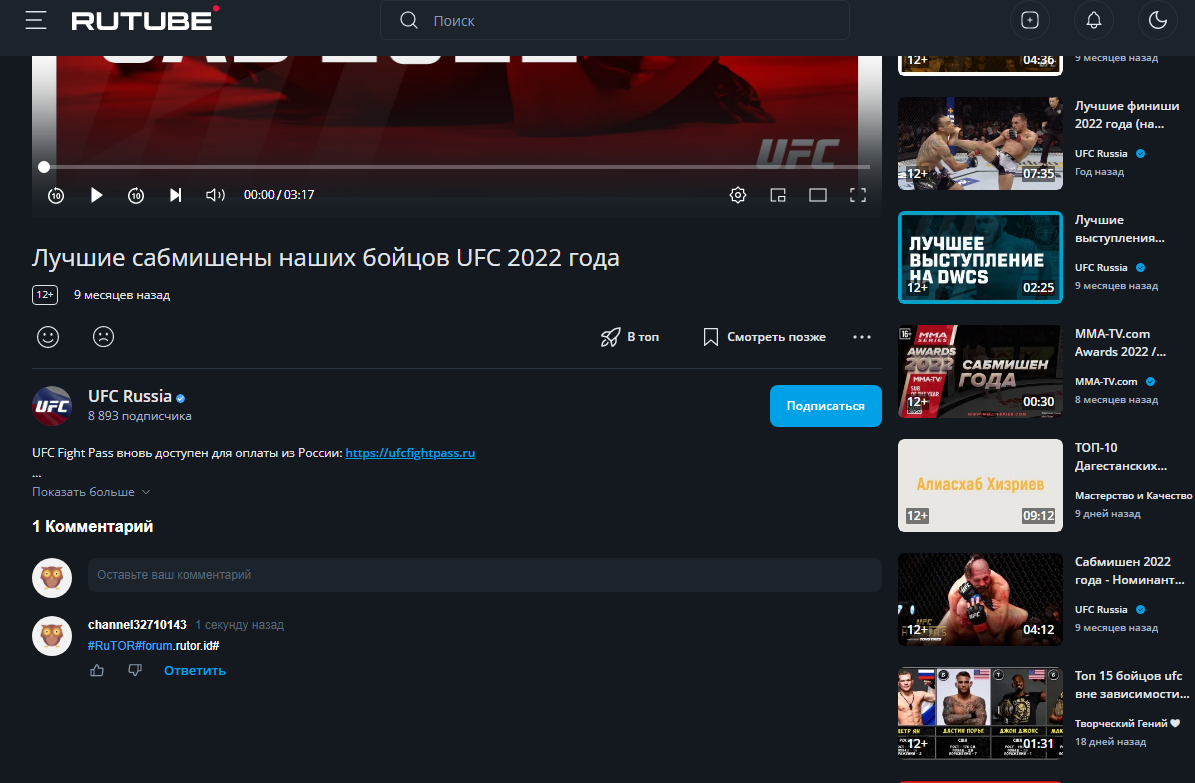Image resolution: width=1195 pixels, height=783 pixels.
Task: Expand Показать больше description
Action: 91,492
